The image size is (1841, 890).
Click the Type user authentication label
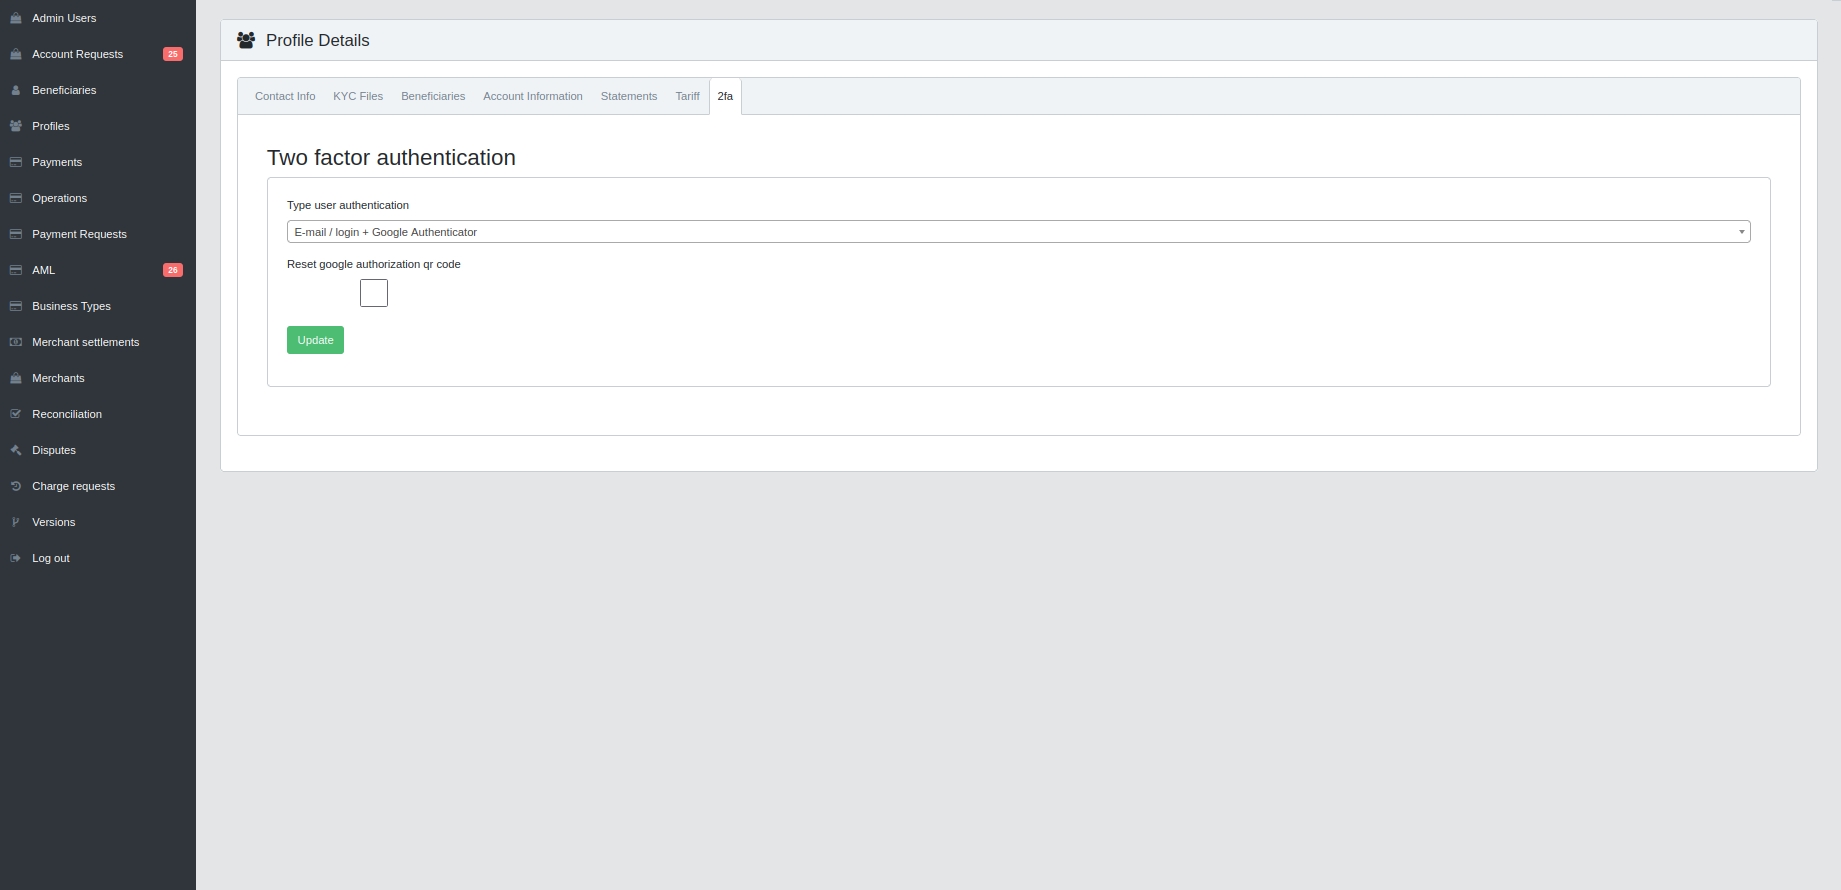click(x=348, y=205)
